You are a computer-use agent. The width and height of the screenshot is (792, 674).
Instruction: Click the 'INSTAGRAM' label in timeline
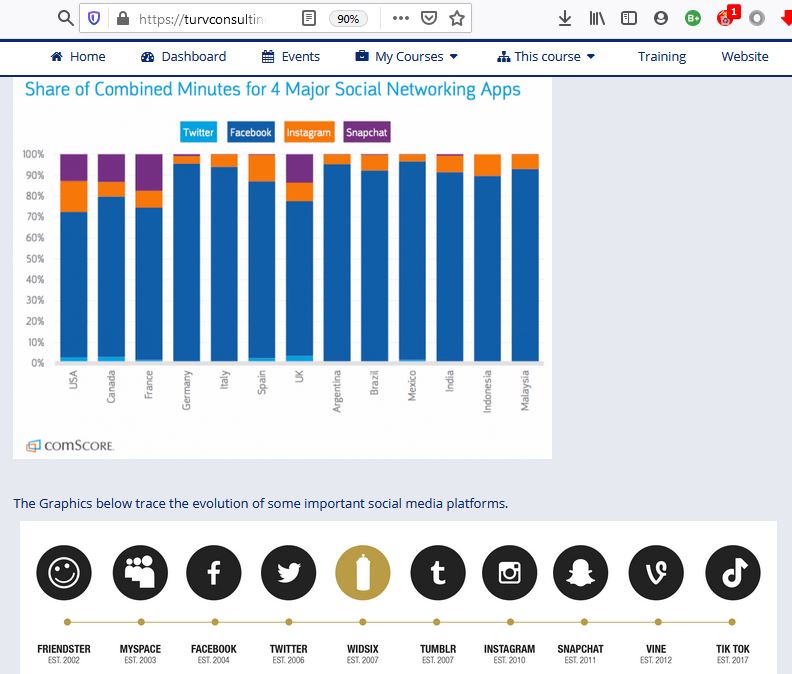click(x=509, y=649)
